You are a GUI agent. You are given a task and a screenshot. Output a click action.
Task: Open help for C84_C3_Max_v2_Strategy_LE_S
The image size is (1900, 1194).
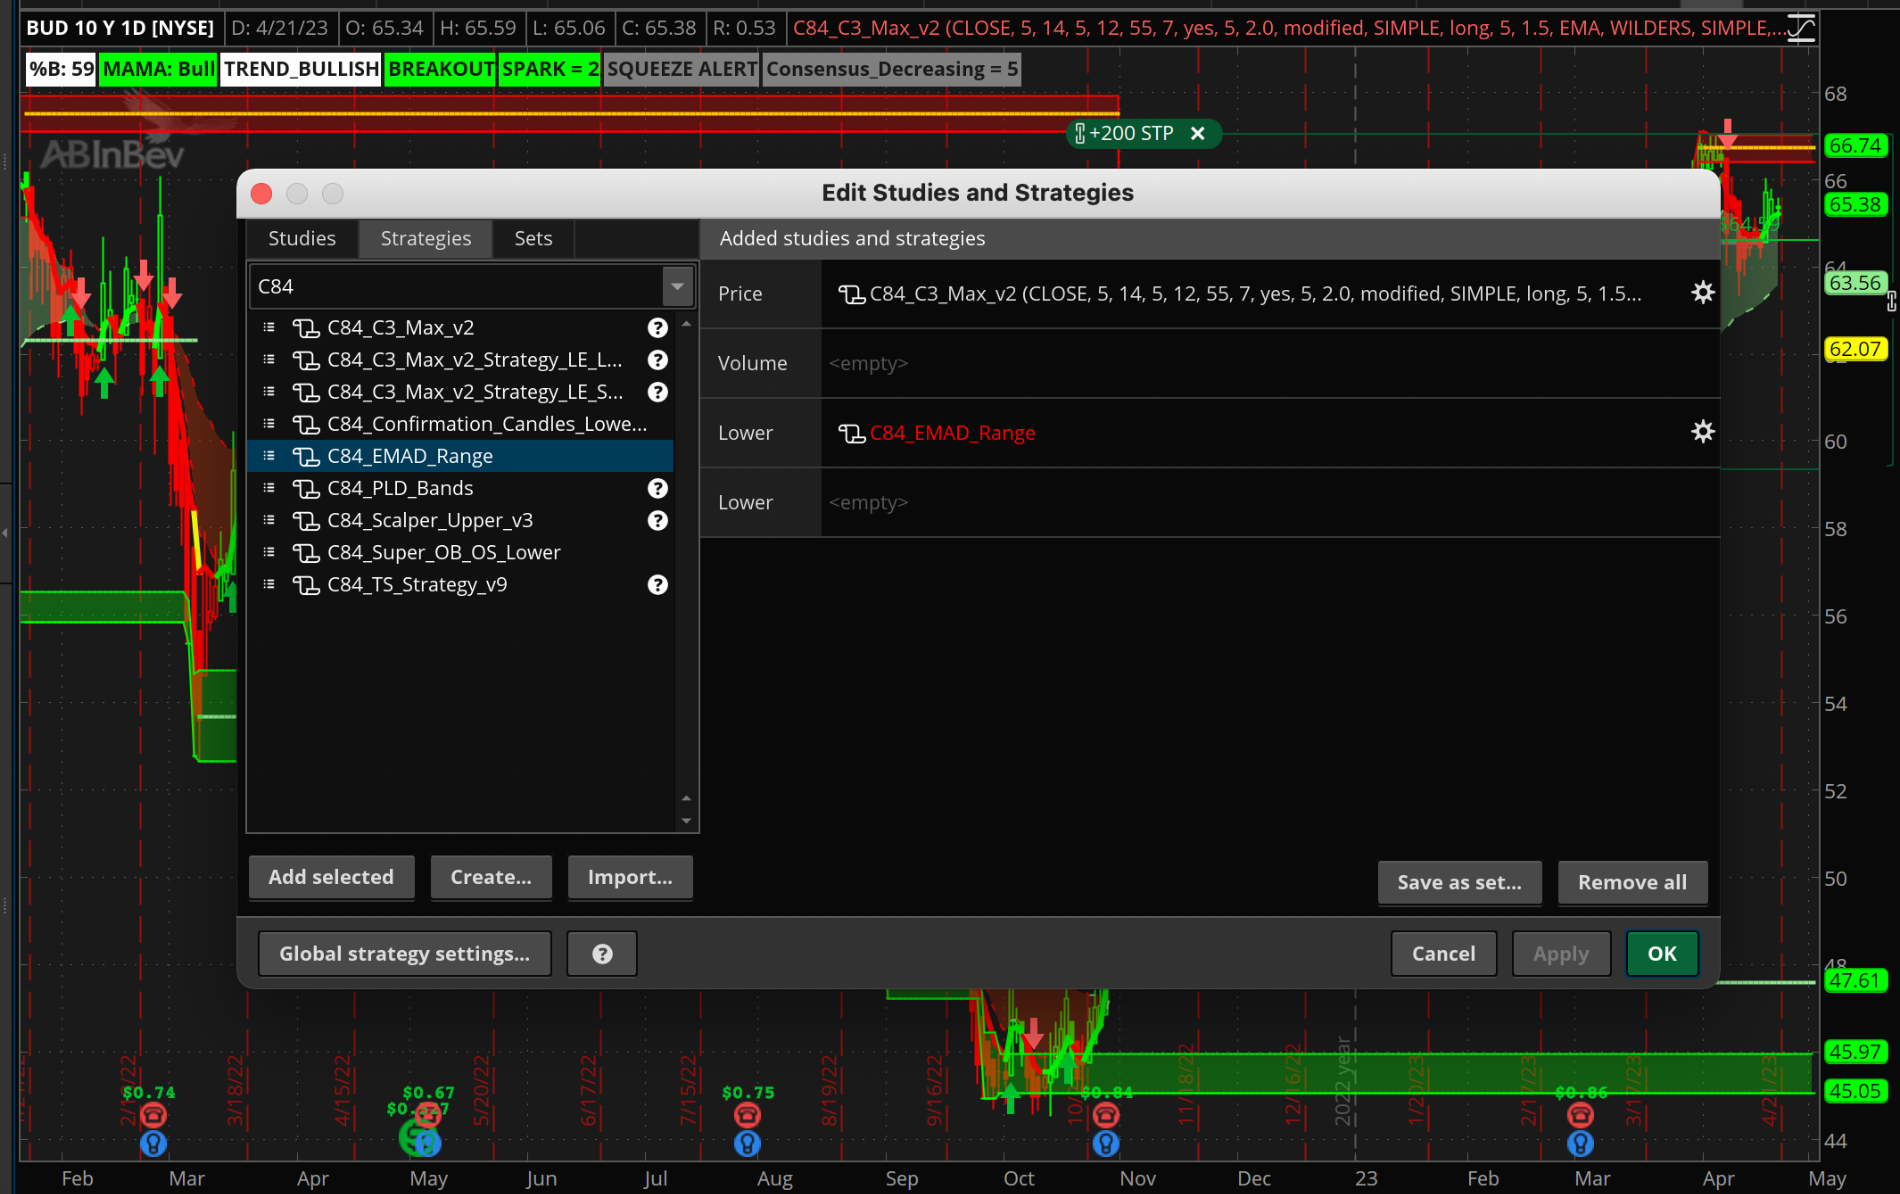(x=657, y=392)
